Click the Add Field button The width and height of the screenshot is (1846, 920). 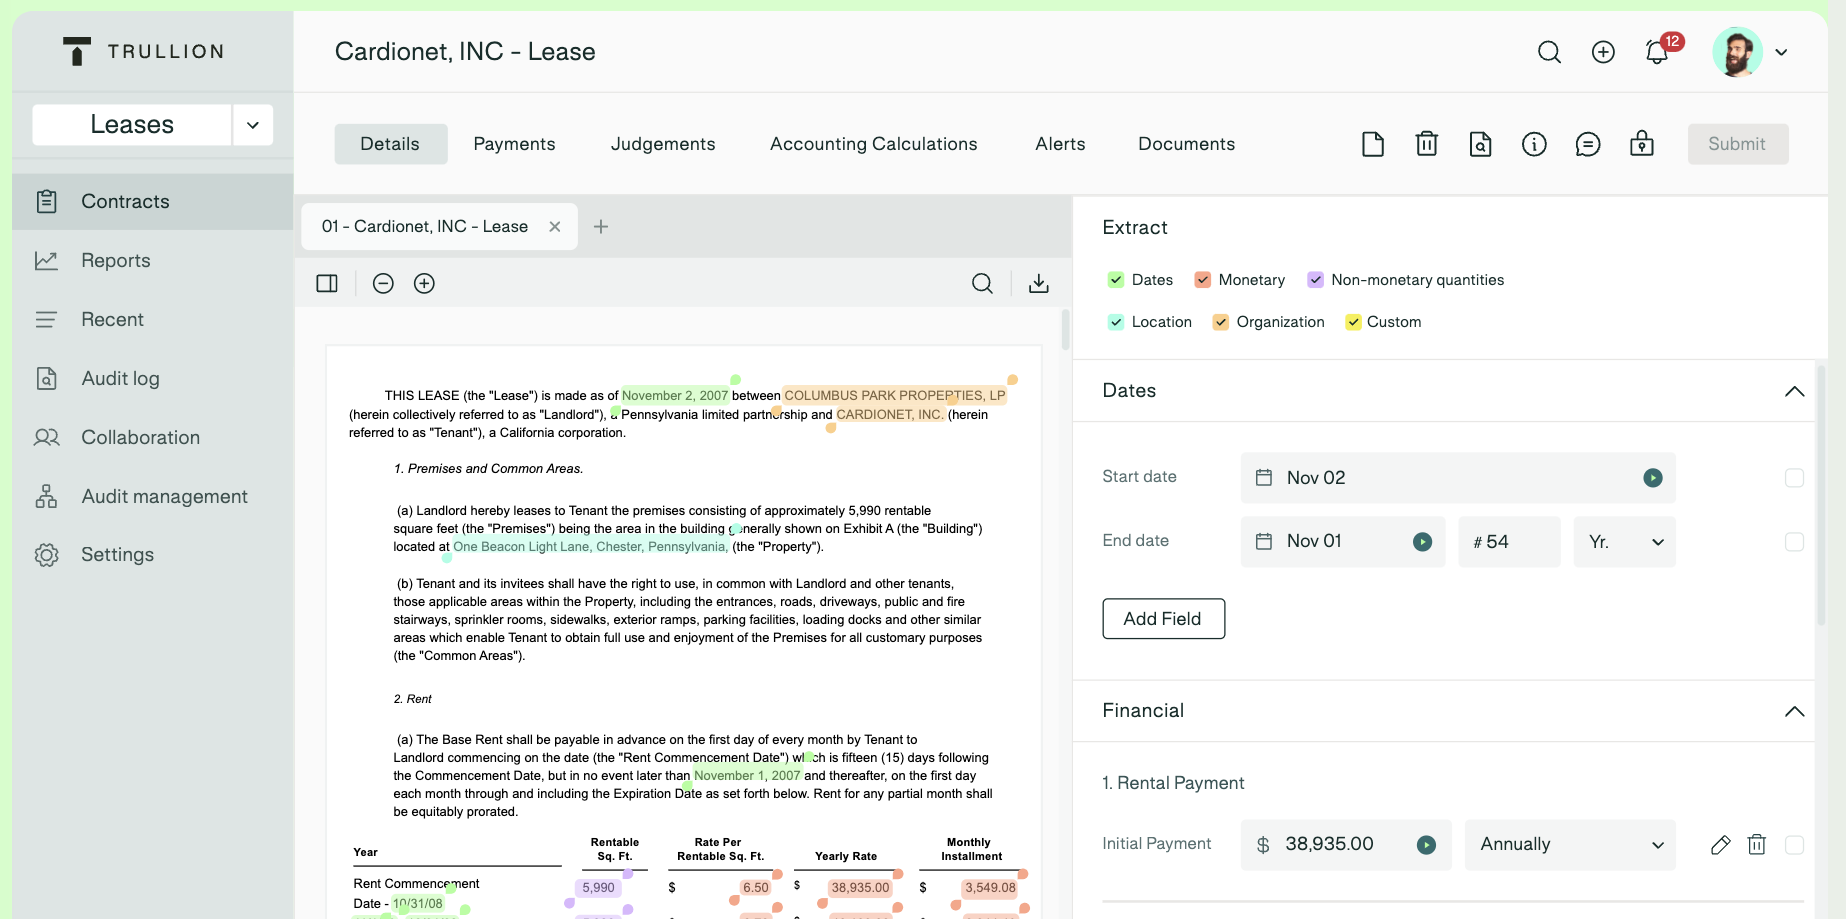(x=1164, y=619)
